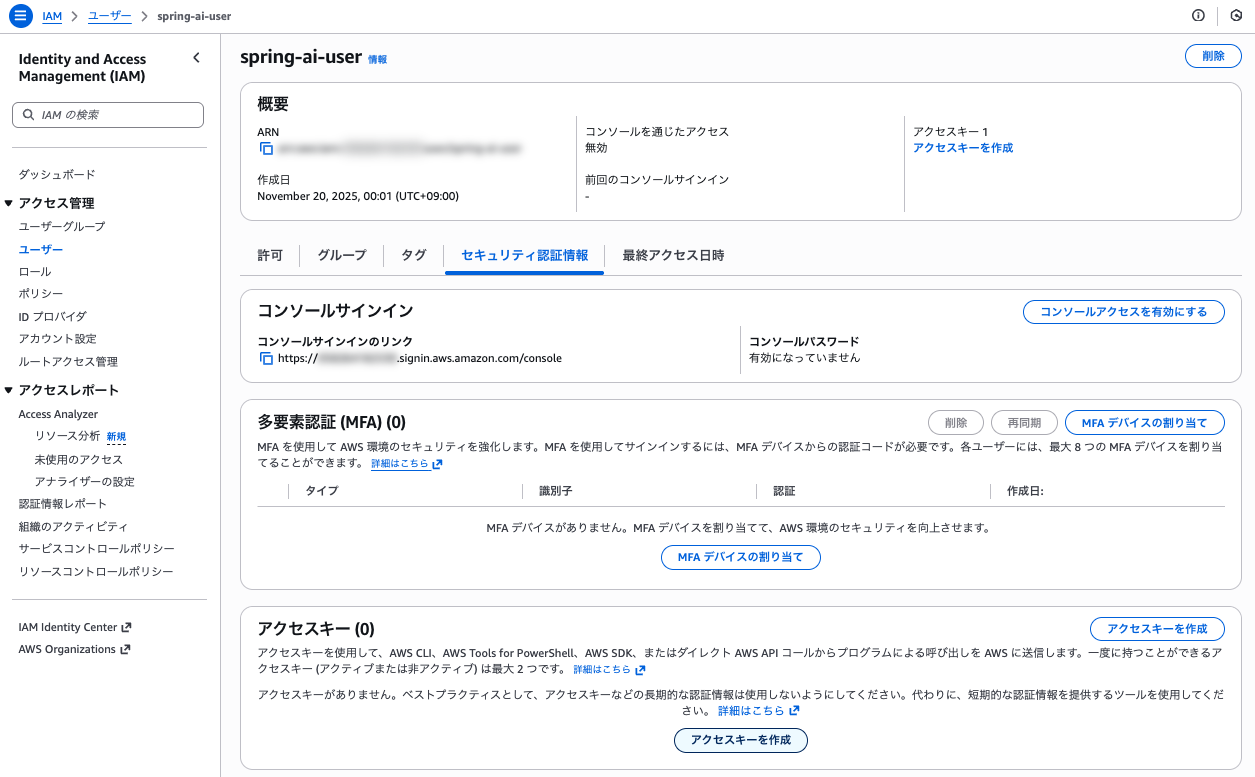
Task: Open the settings icon at top right
Action: click(x=1236, y=16)
